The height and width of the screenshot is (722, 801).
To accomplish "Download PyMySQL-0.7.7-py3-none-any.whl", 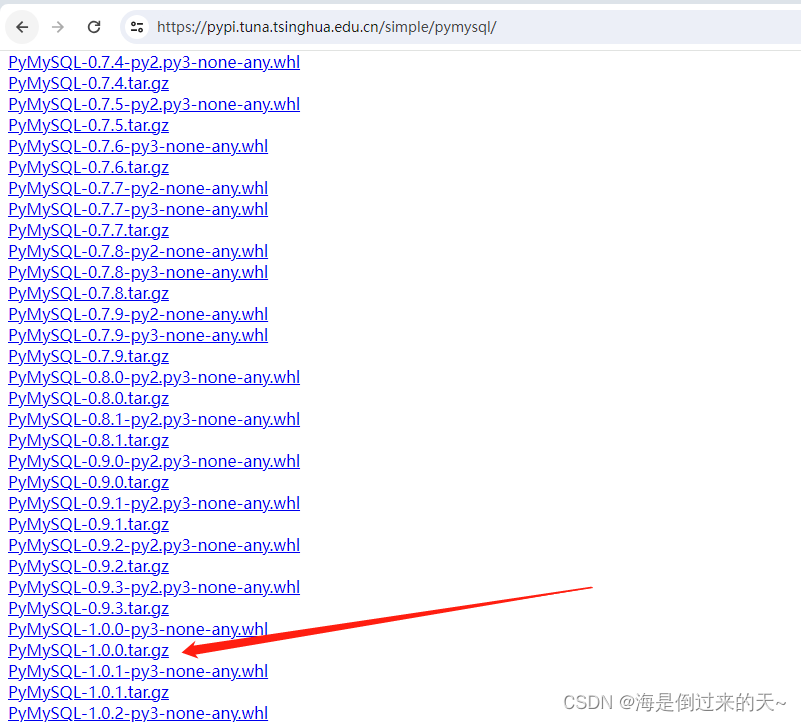I will point(138,209).
